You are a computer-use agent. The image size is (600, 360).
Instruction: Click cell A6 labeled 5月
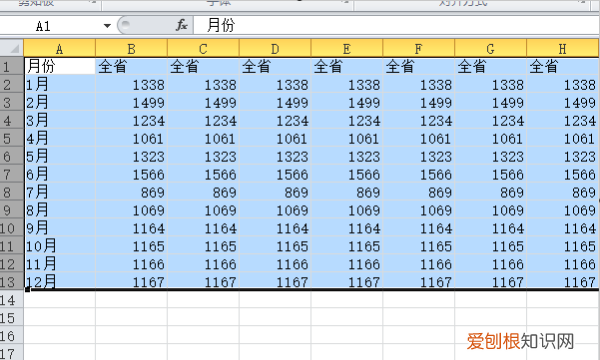(x=60, y=156)
